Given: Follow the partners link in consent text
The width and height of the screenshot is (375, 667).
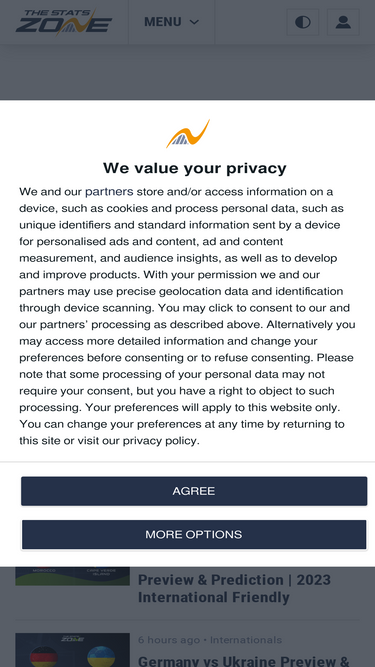Looking at the screenshot, I should (x=109, y=192).
